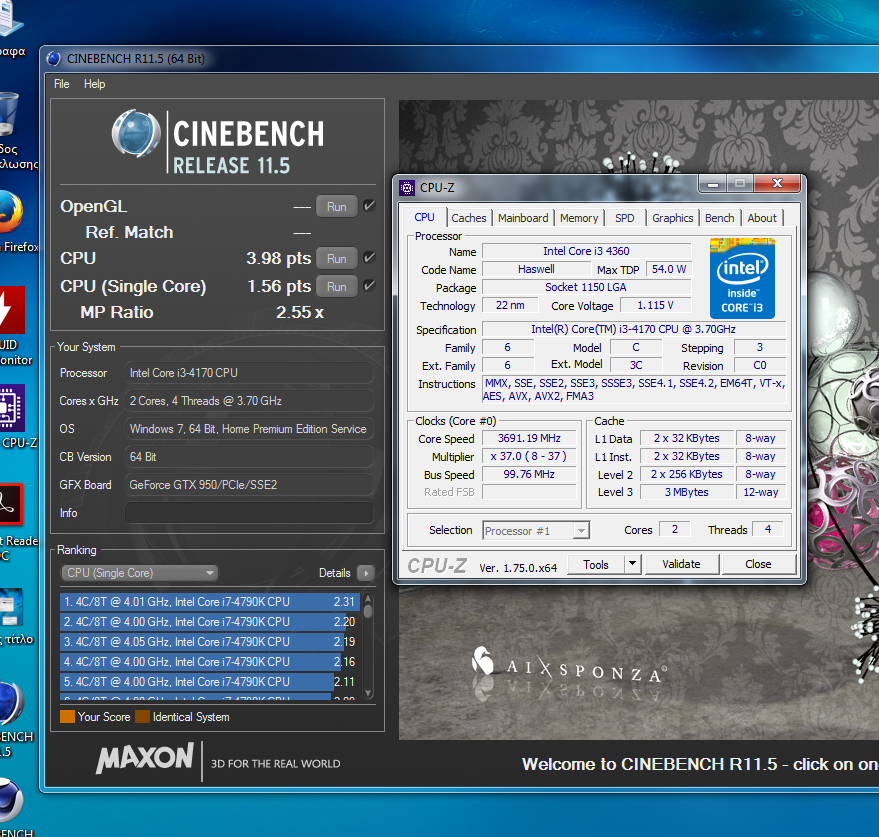Open the File menu in CINEBENCH
Image resolution: width=879 pixels, height=837 pixels.
pyautogui.click(x=62, y=84)
